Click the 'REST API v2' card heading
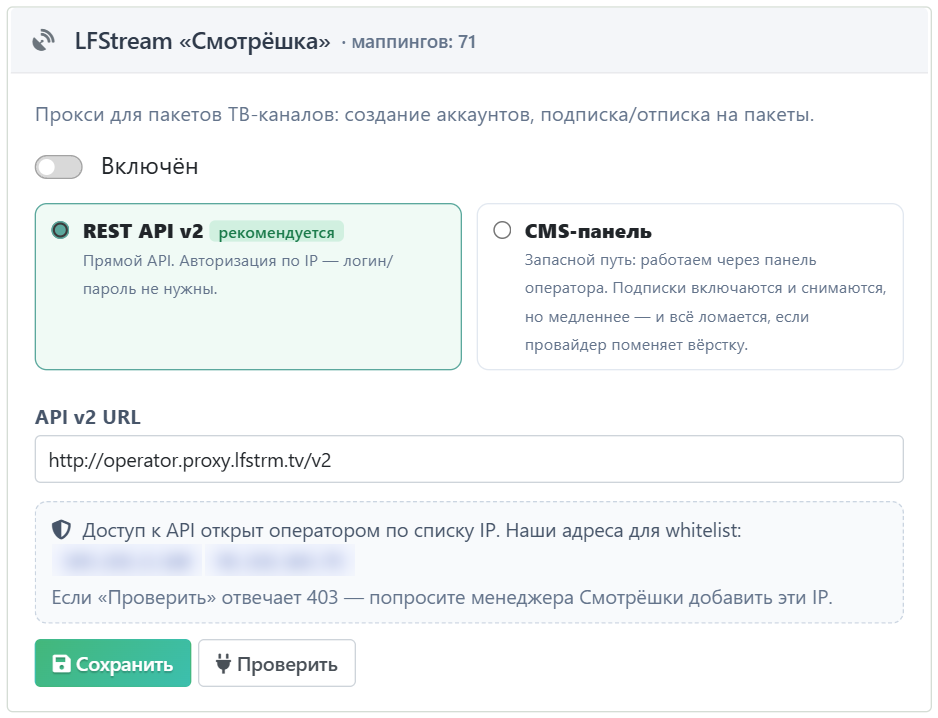The image size is (938, 718). tap(143, 231)
